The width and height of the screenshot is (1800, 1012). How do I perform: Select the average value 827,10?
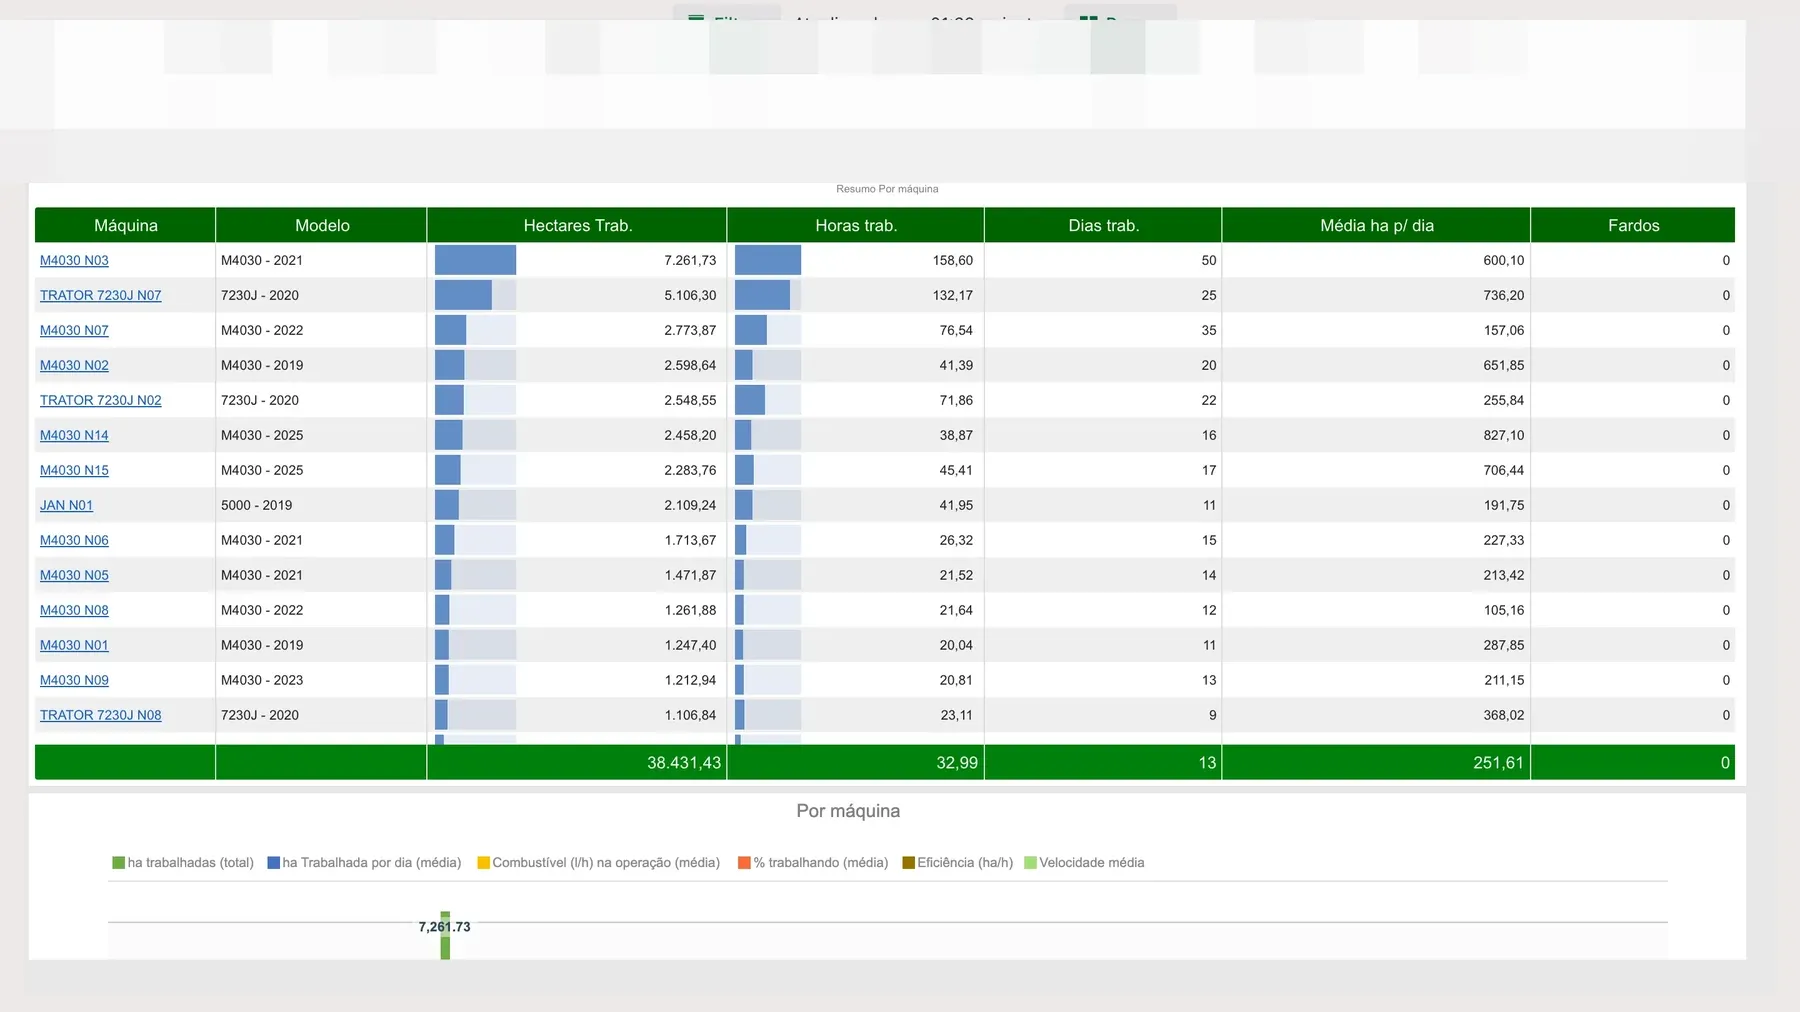point(1504,435)
